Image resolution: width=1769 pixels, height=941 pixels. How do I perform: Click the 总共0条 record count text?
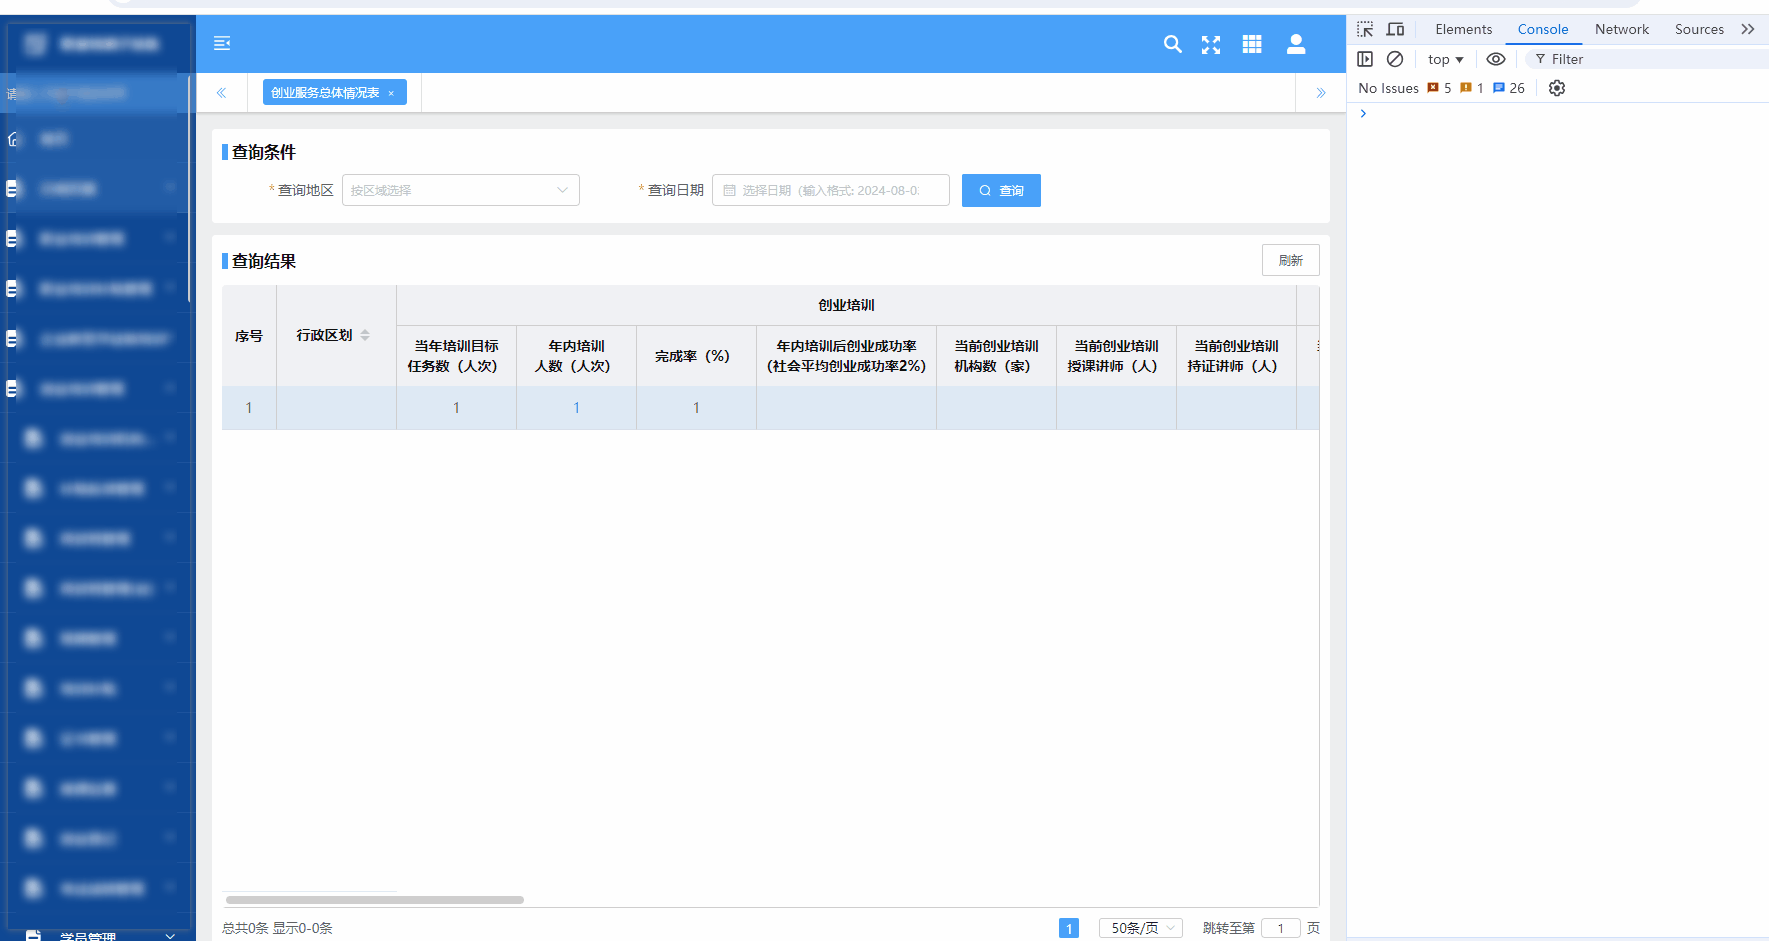245,928
